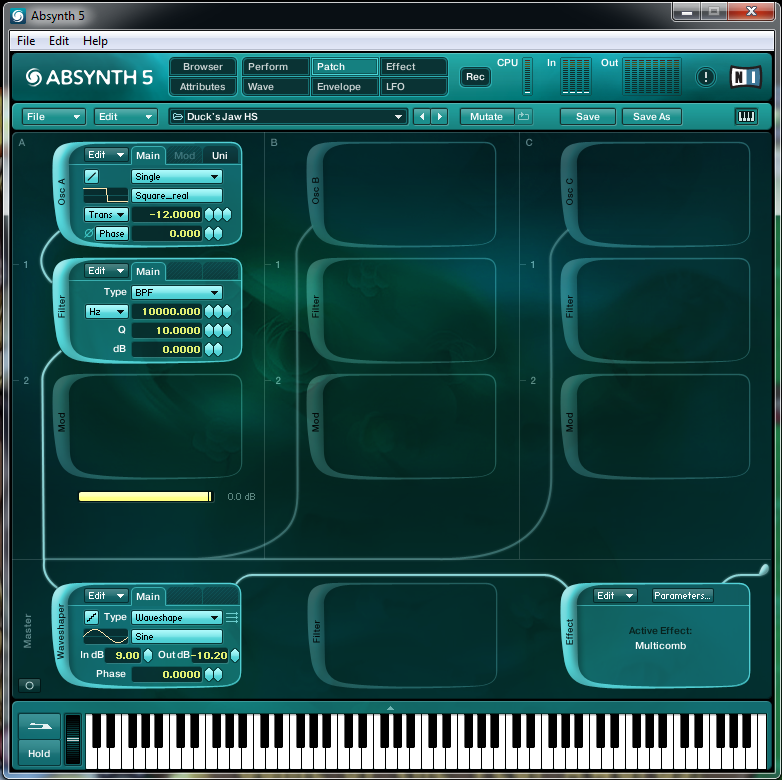
Task: Switch to the Envelope page
Action: pos(344,87)
